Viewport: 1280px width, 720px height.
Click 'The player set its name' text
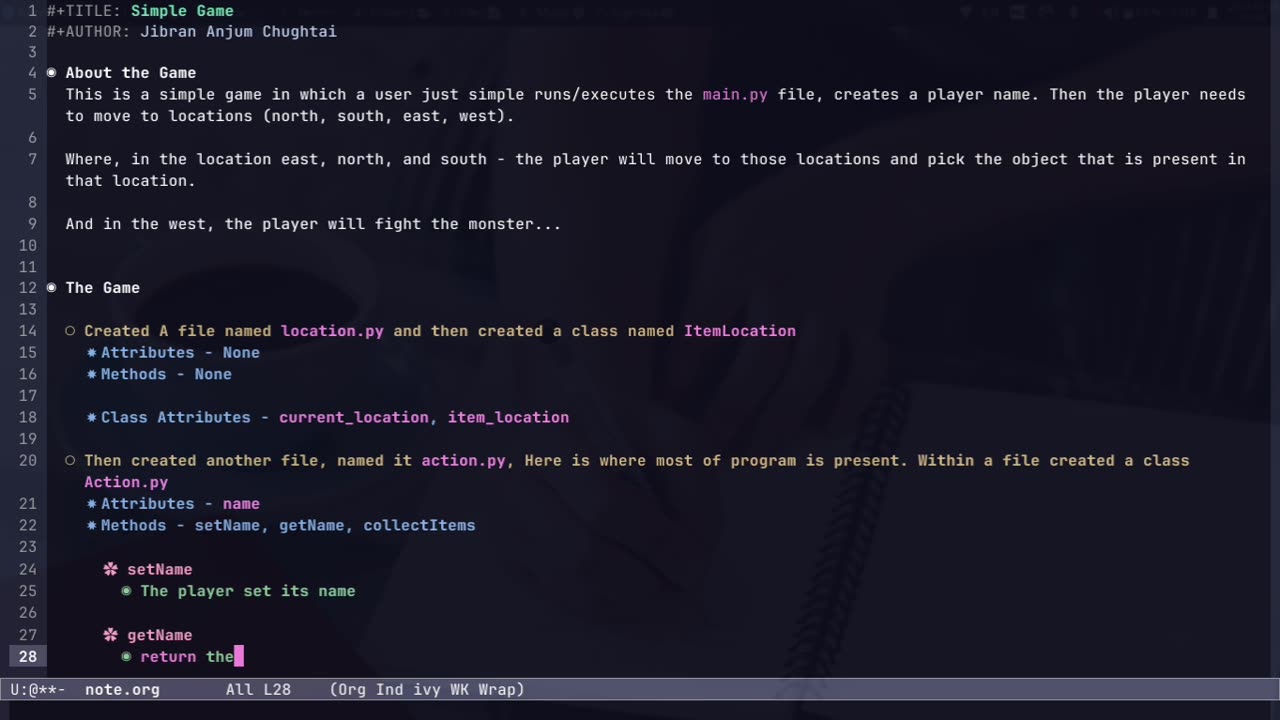(248, 591)
